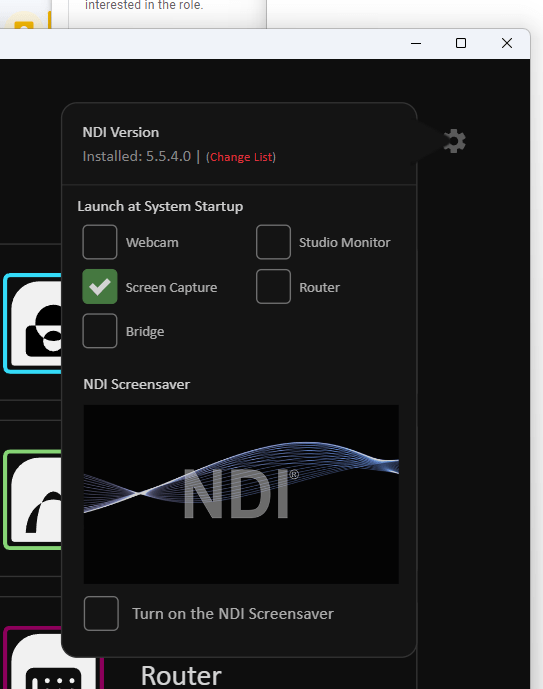Screen dimensions: 543x689
Task: Click the Screen Capture label text
Action: click(x=171, y=287)
